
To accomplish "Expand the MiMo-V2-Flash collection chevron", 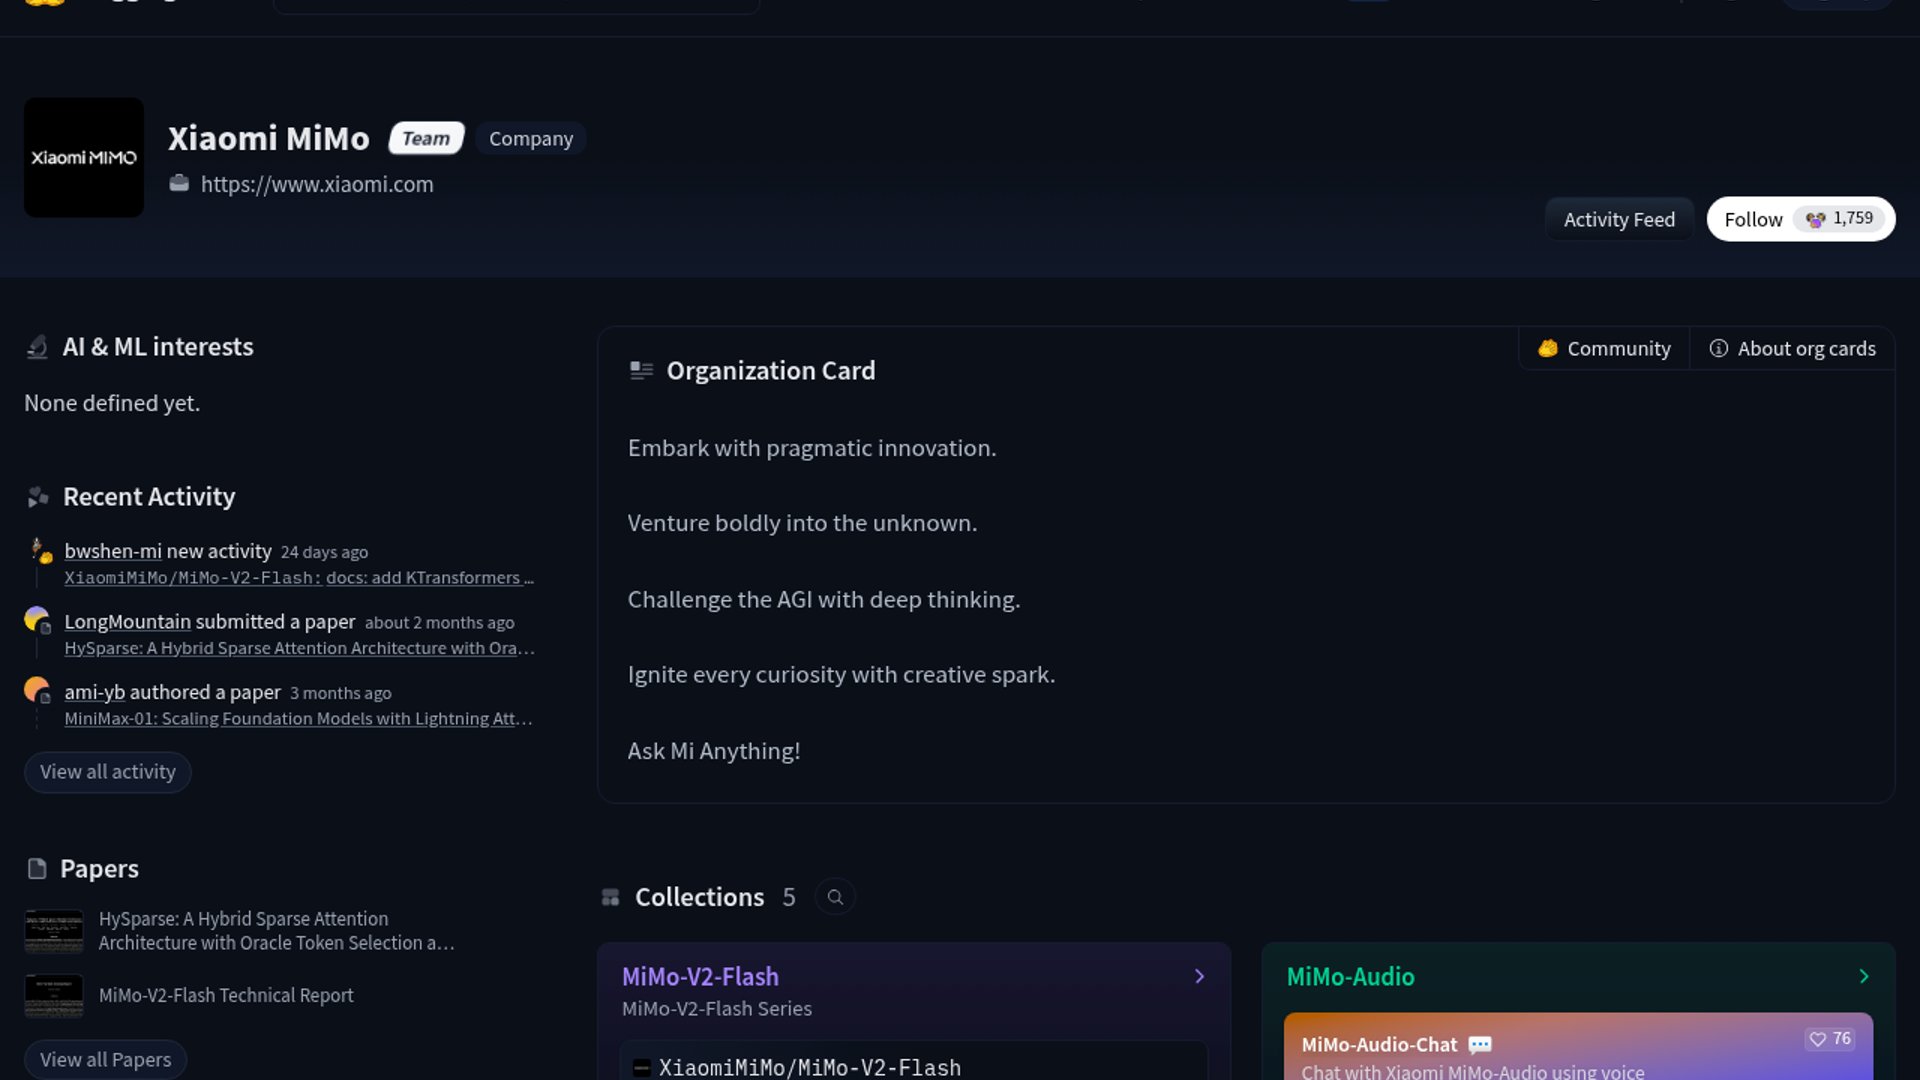I will click(x=1199, y=976).
